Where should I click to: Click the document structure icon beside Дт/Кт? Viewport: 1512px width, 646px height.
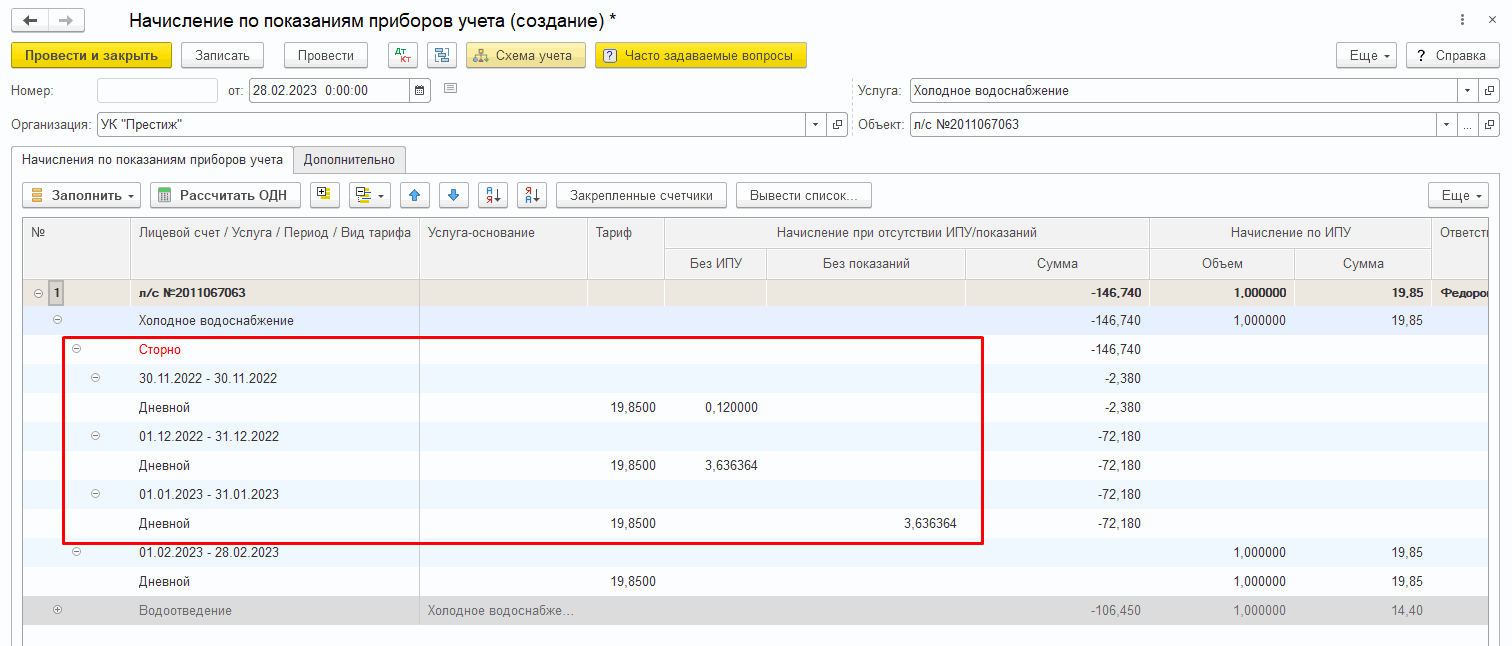pos(442,55)
